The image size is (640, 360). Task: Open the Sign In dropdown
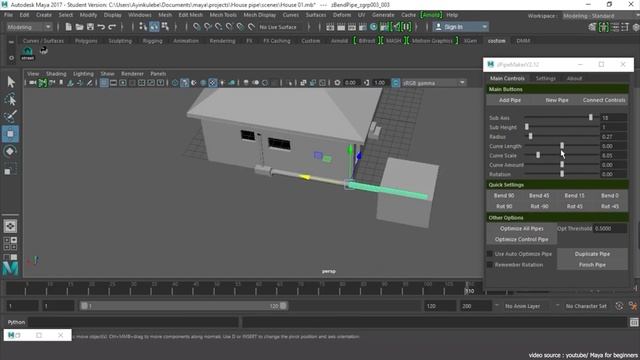(460, 27)
